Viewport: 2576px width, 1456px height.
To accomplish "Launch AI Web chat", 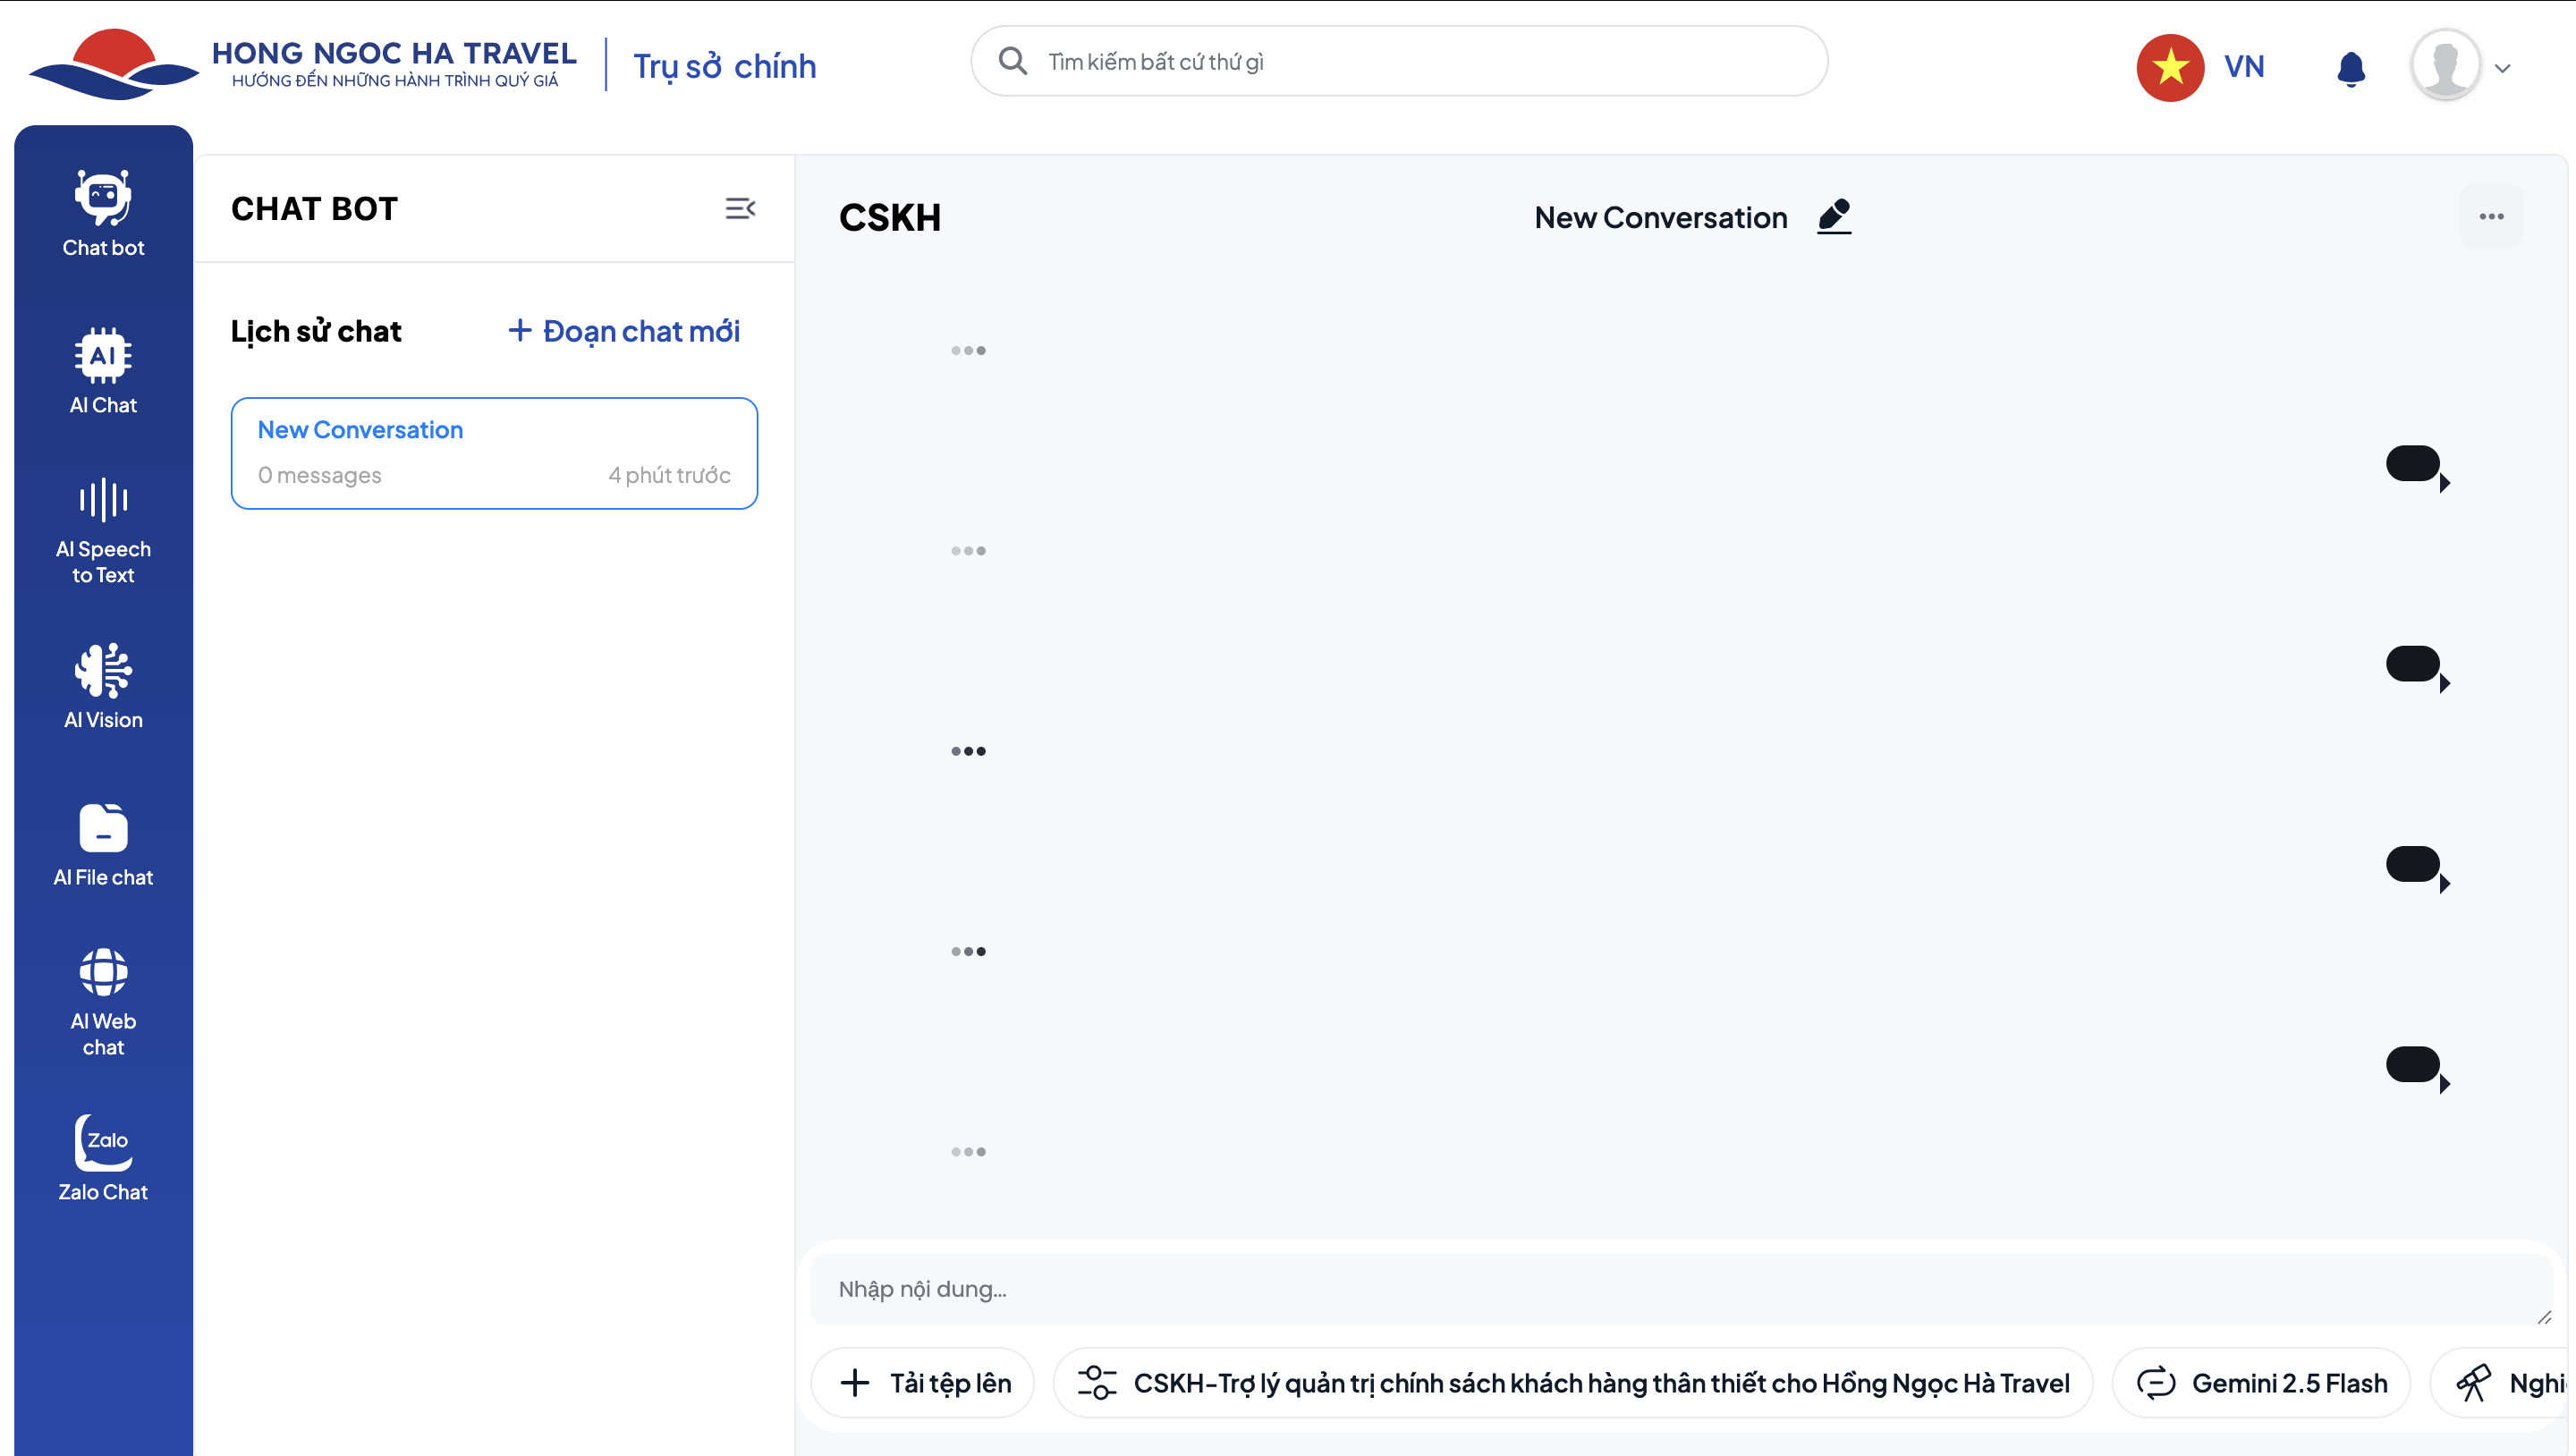I will coord(103,1002).
